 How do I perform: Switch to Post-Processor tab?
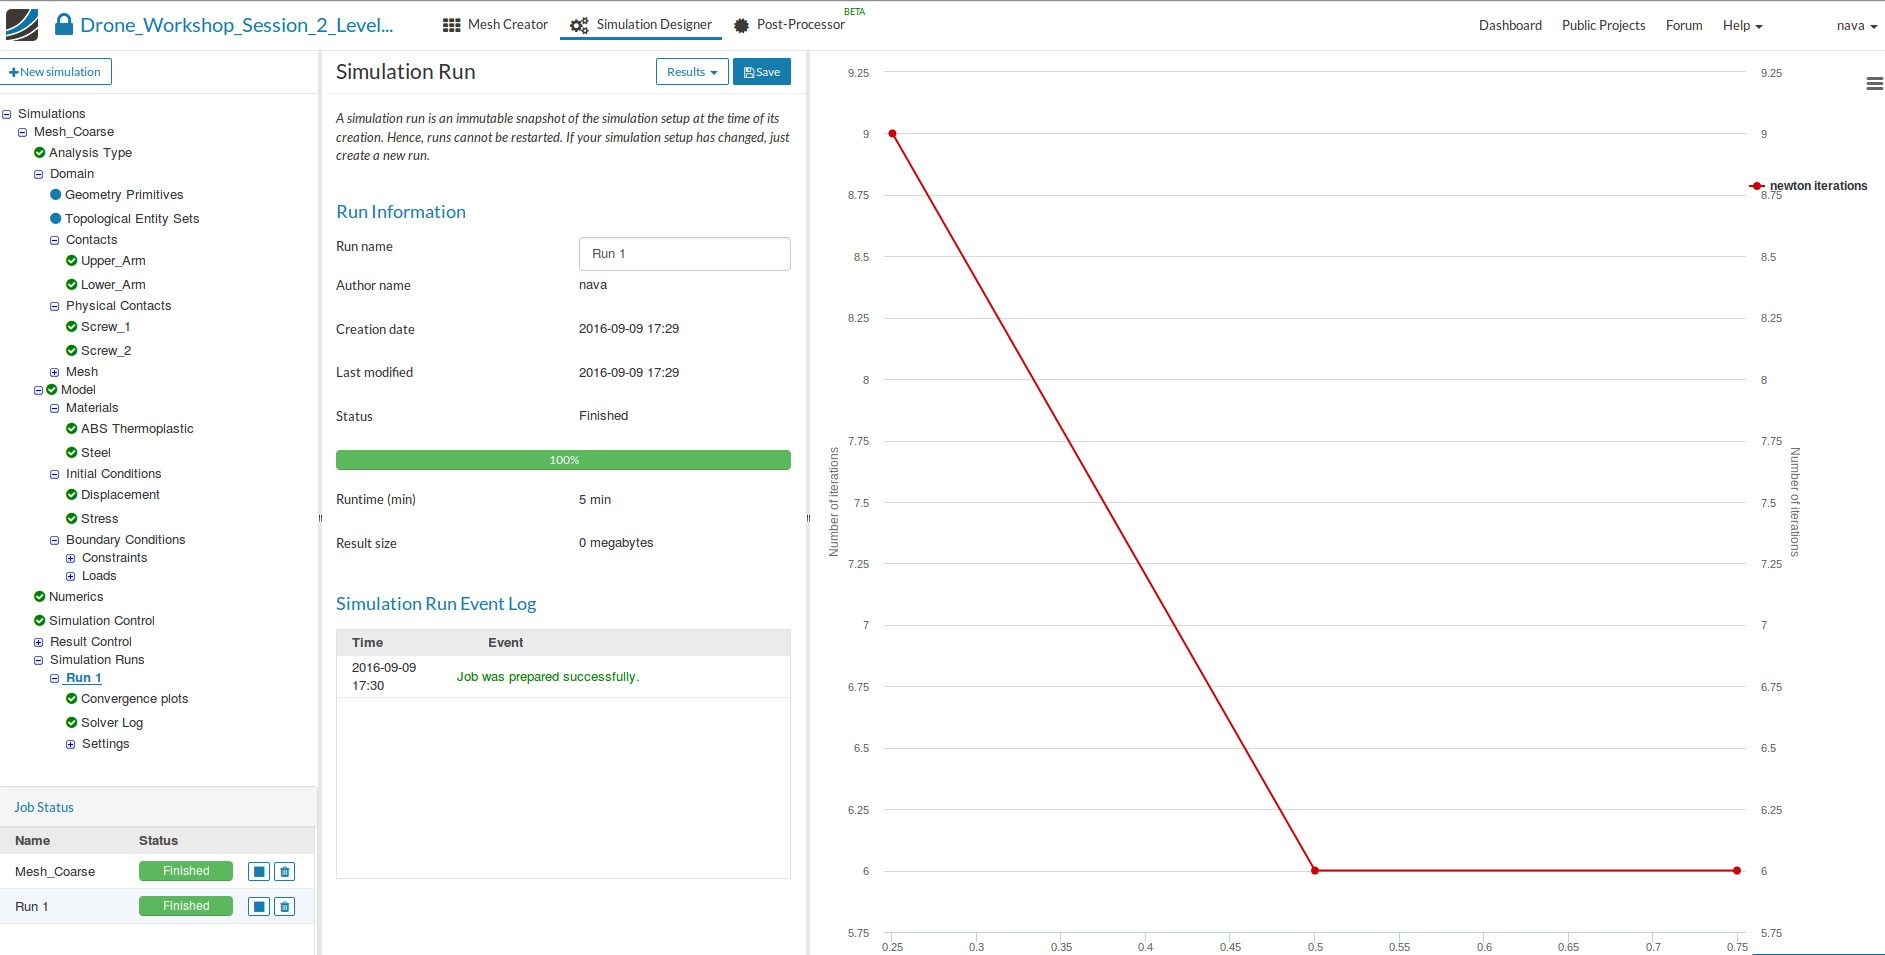pos(789,25)
